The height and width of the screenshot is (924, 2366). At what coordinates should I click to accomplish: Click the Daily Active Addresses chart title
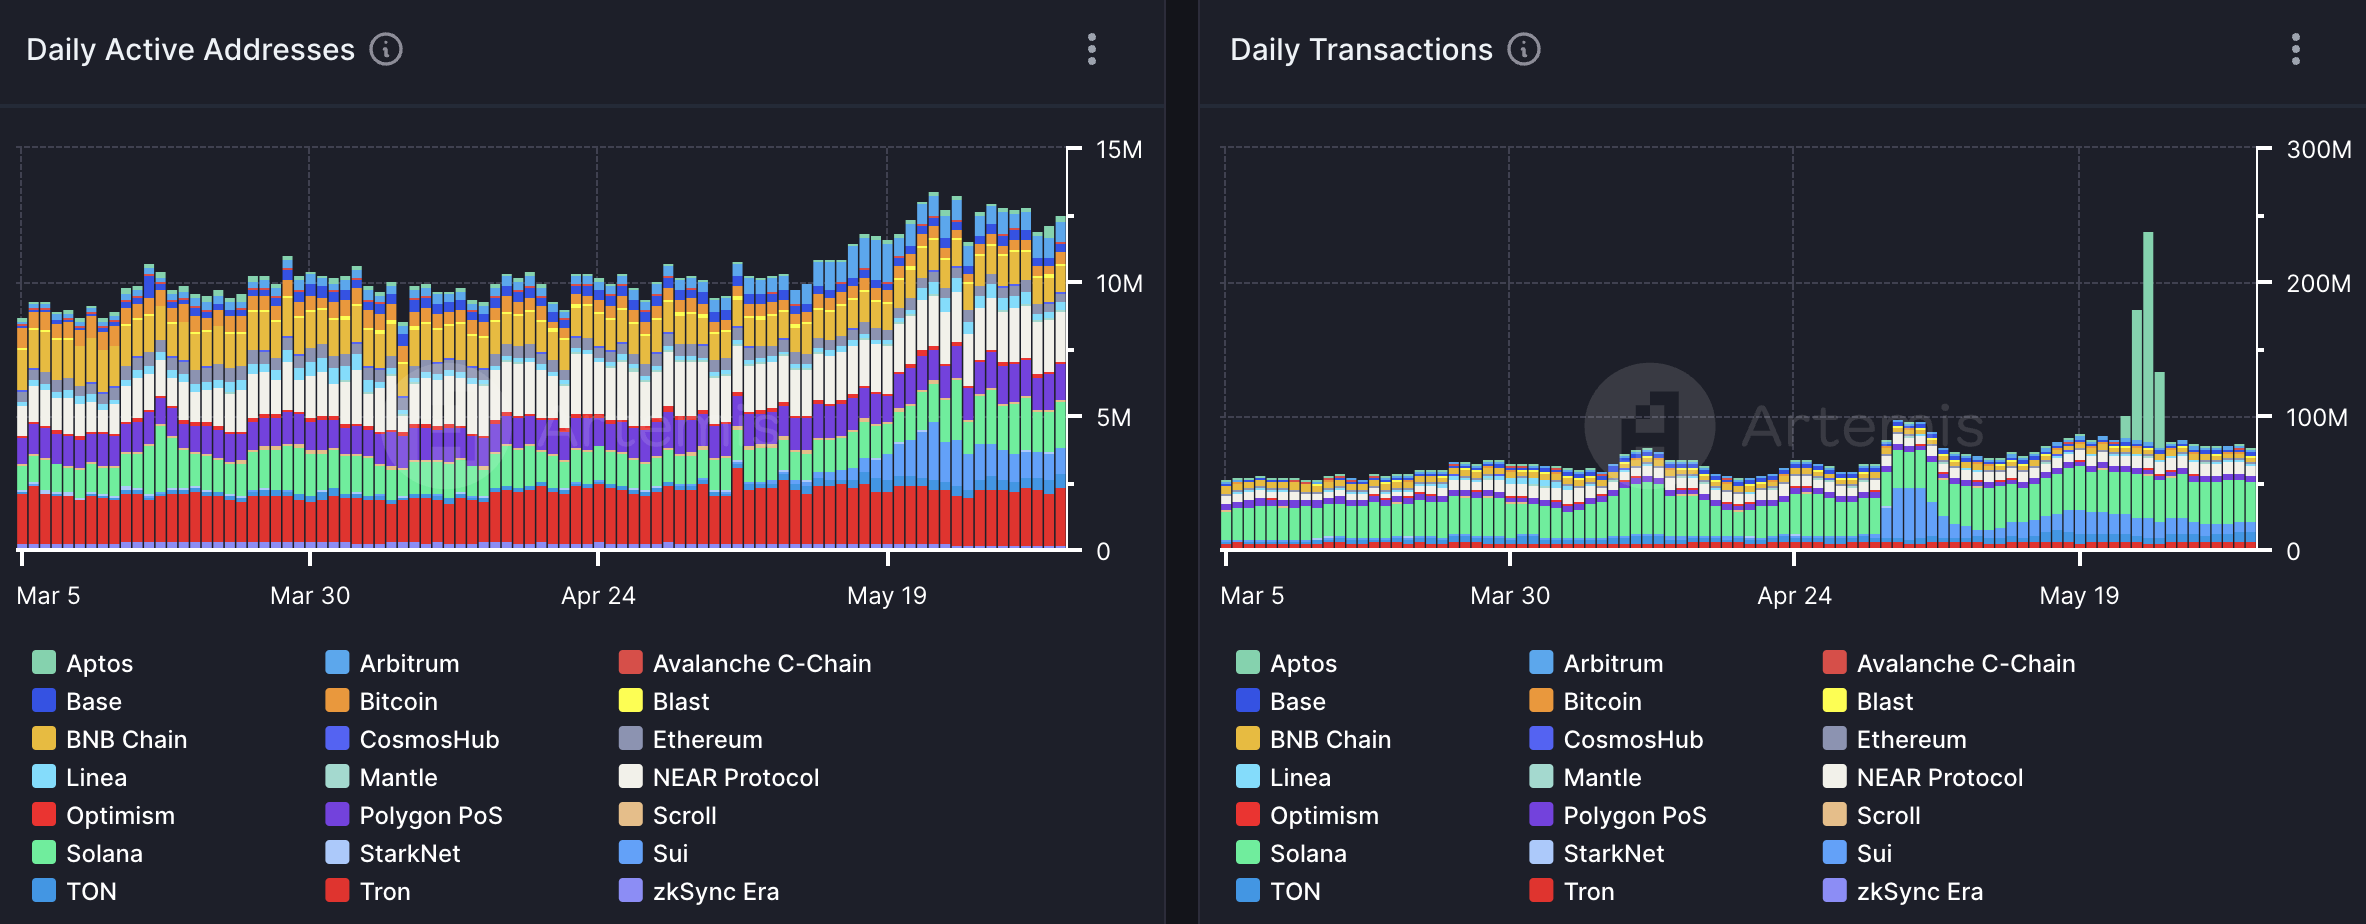[x=190, y=49]
